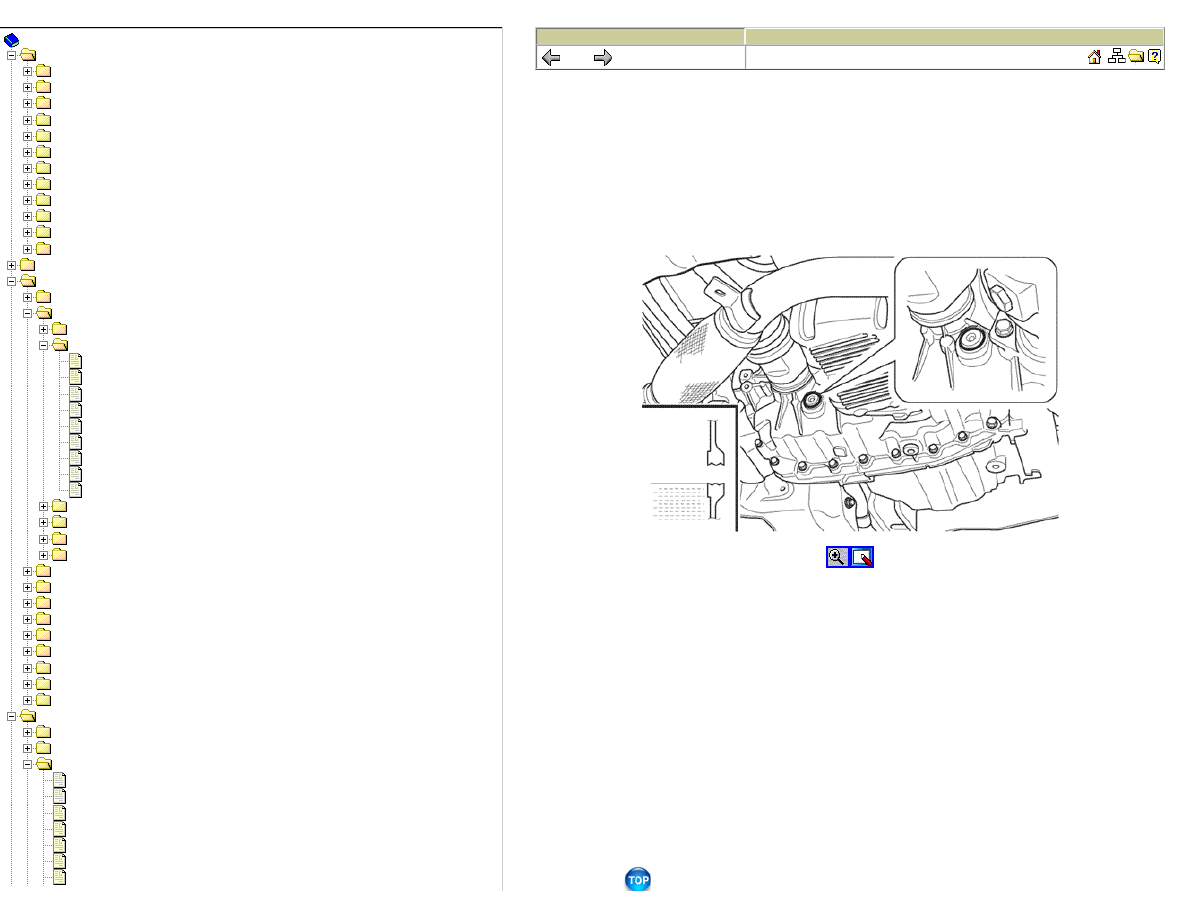Collapse the open folder containing nine documents
The height and width of the screenshot is (918, 1188).
click(x=44, y=345)
